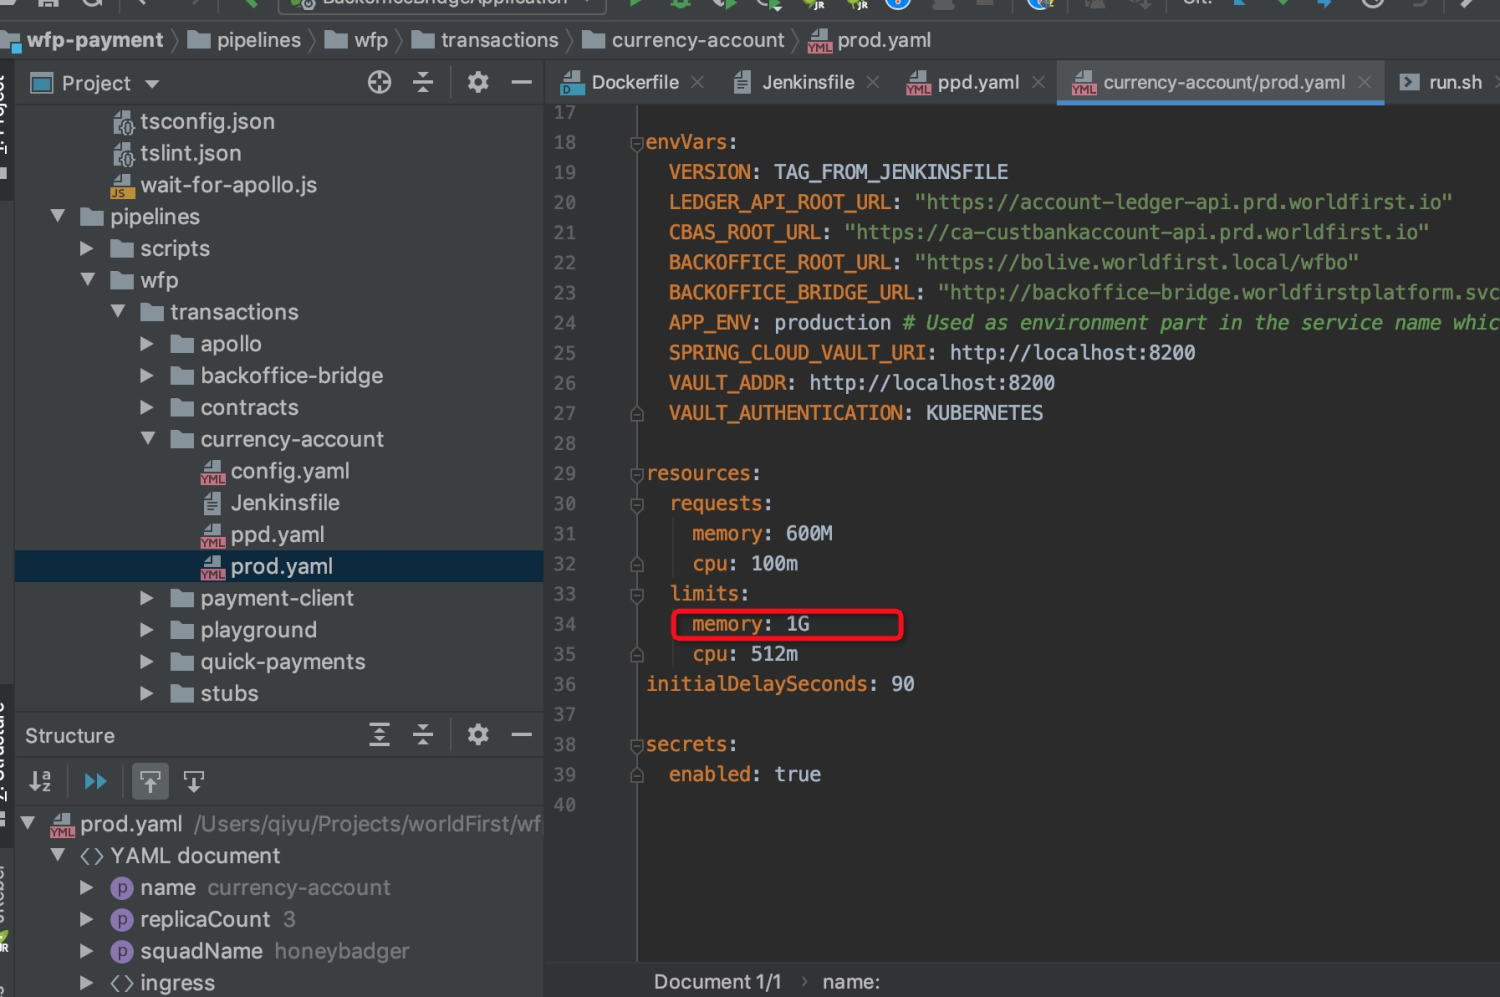The image size is (1500, 997).
Task: Expand all nodes in Structure panel
Action: pos(379,735)
